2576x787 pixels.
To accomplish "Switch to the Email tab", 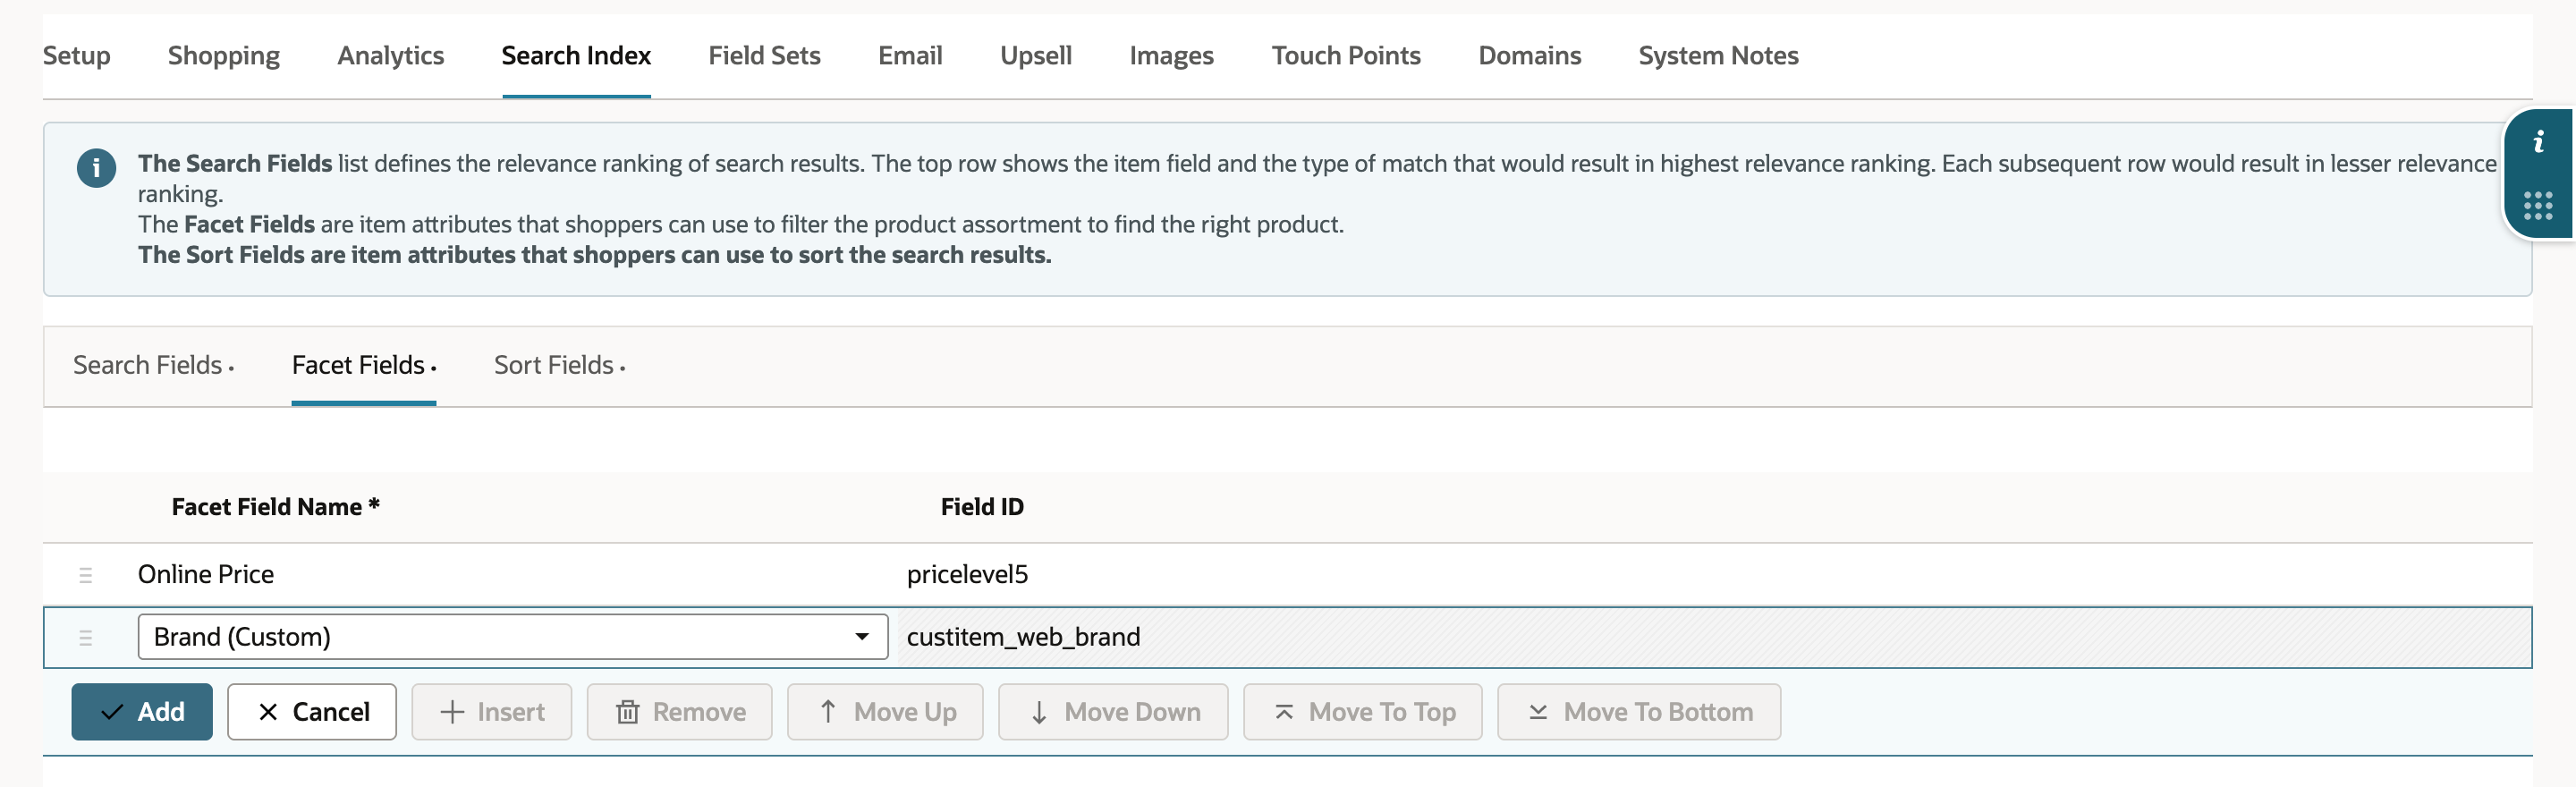I will 911,56.
